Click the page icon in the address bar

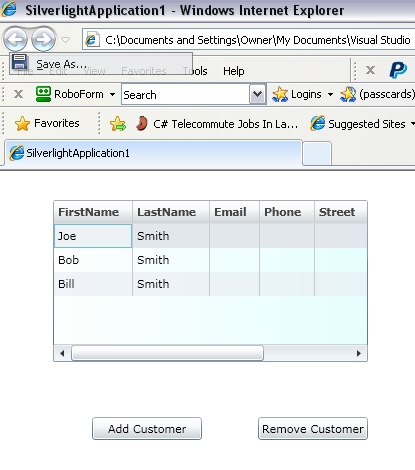(x=92, y=40)
